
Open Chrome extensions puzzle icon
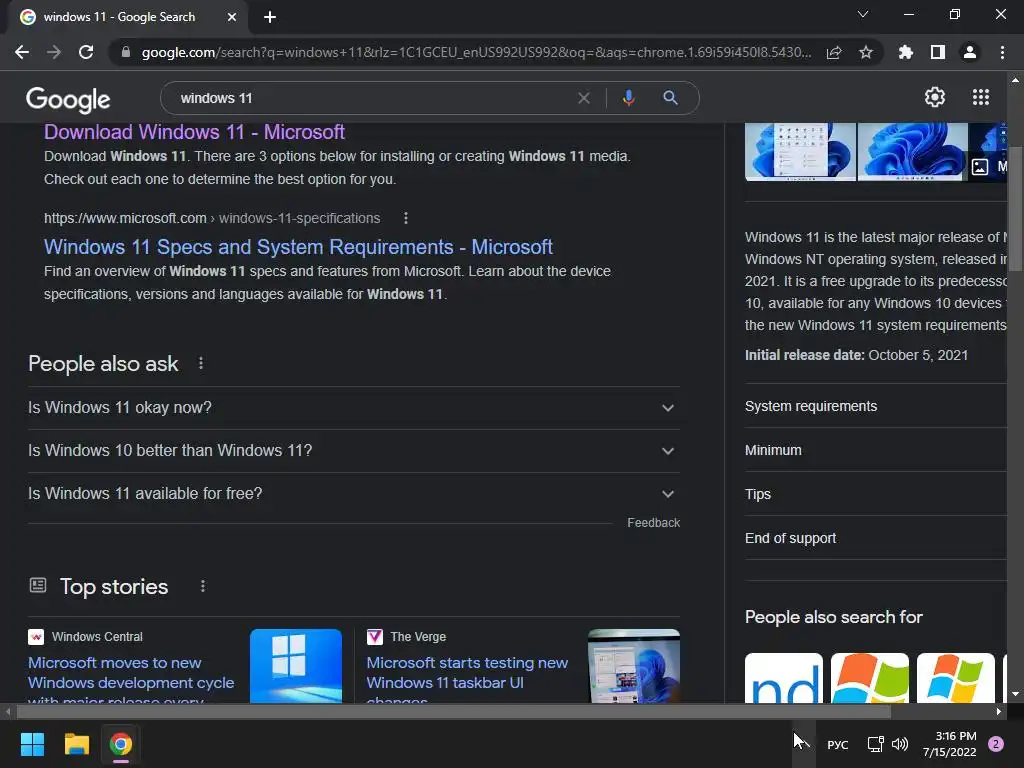click(906, 52)
